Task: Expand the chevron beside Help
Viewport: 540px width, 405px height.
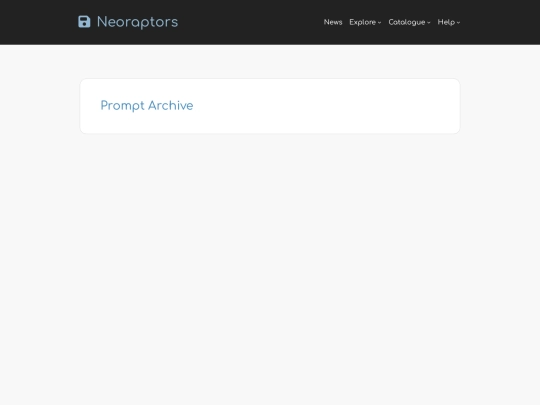Action: [458, 23]
